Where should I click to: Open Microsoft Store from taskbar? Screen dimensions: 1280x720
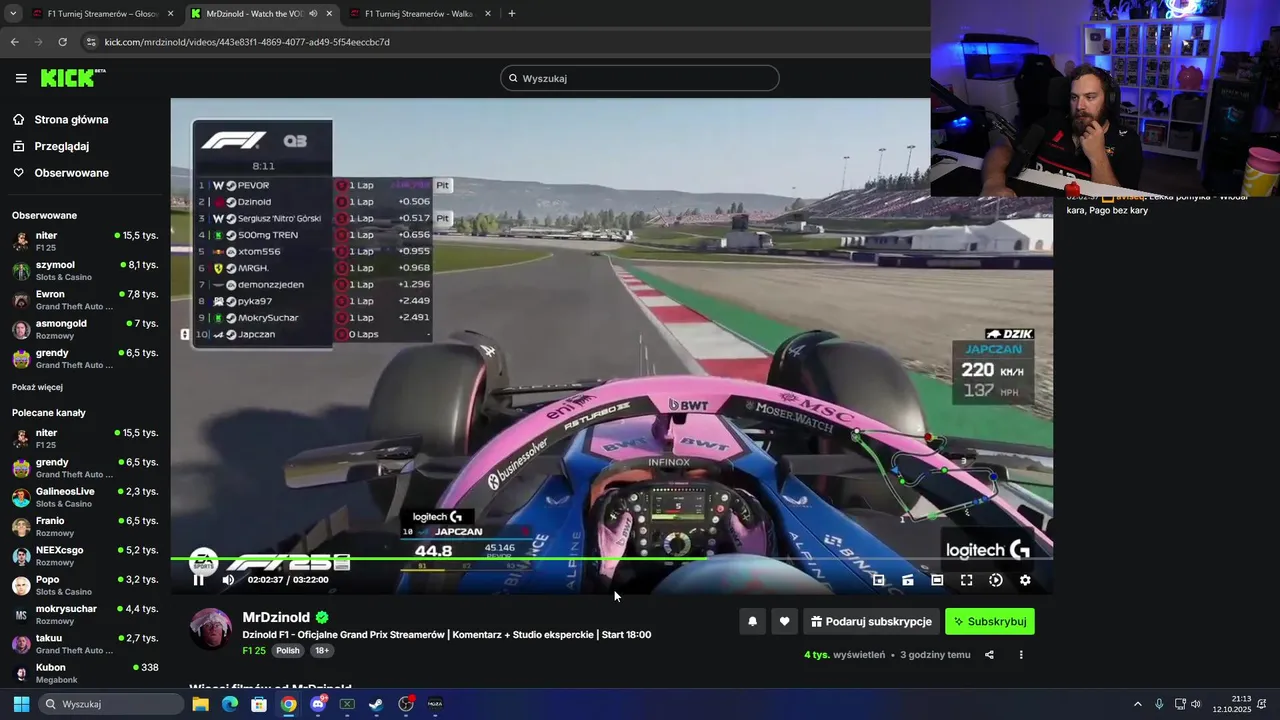point(259,704)
